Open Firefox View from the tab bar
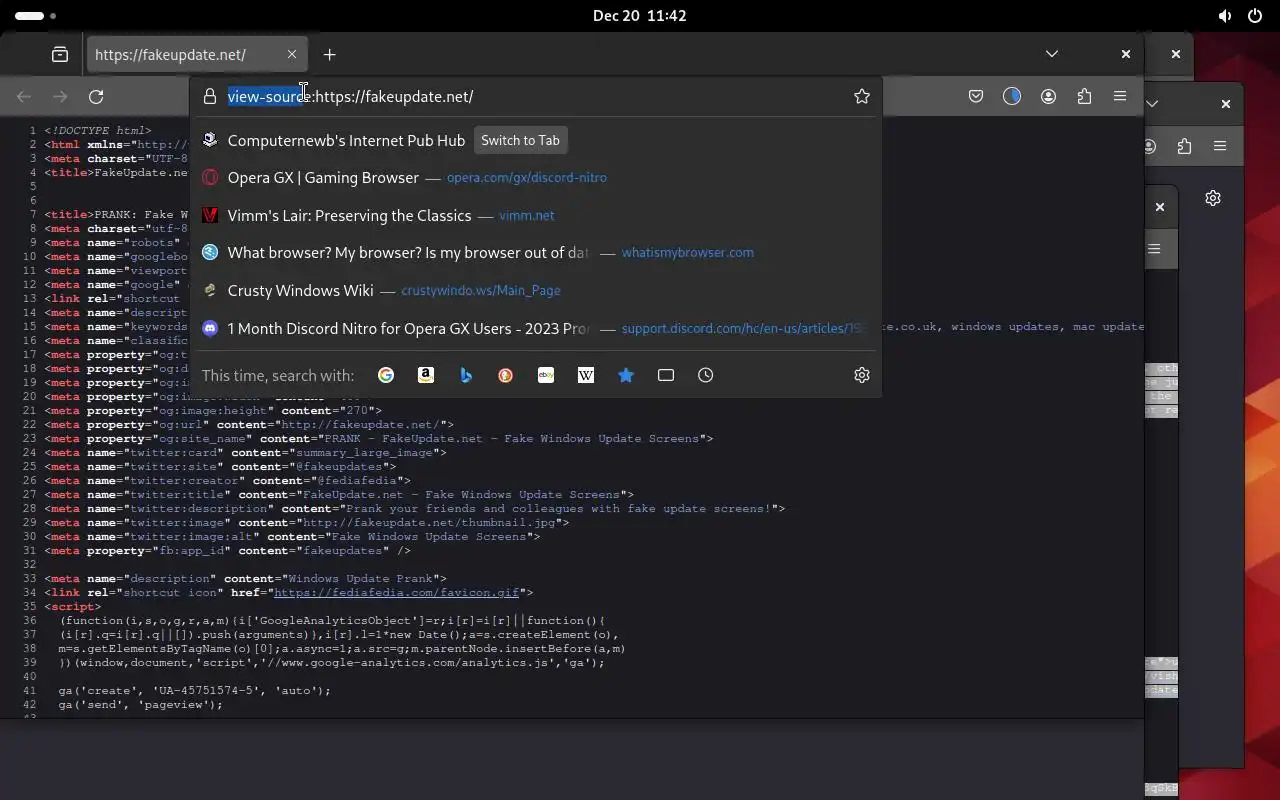Viewport: 1280px width, 800px height. click(x=60, y=54)
